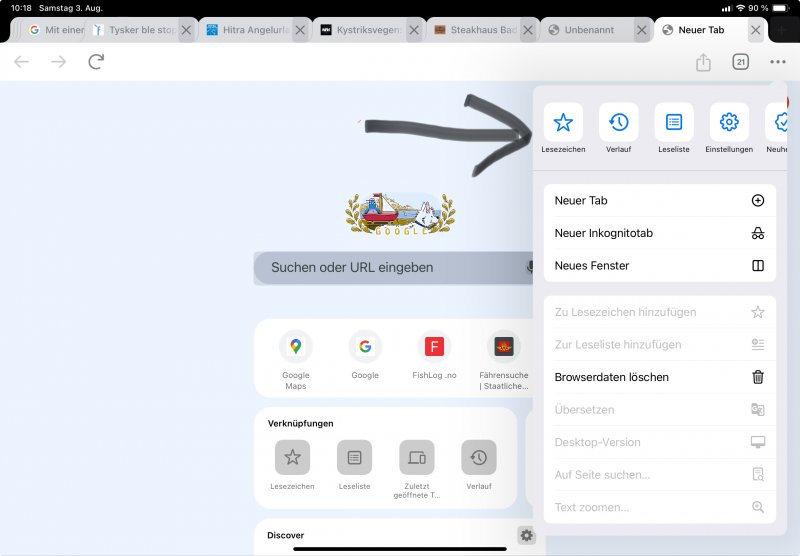
Task: Select Browserdaten löschen option
Action: coord(659,377)
